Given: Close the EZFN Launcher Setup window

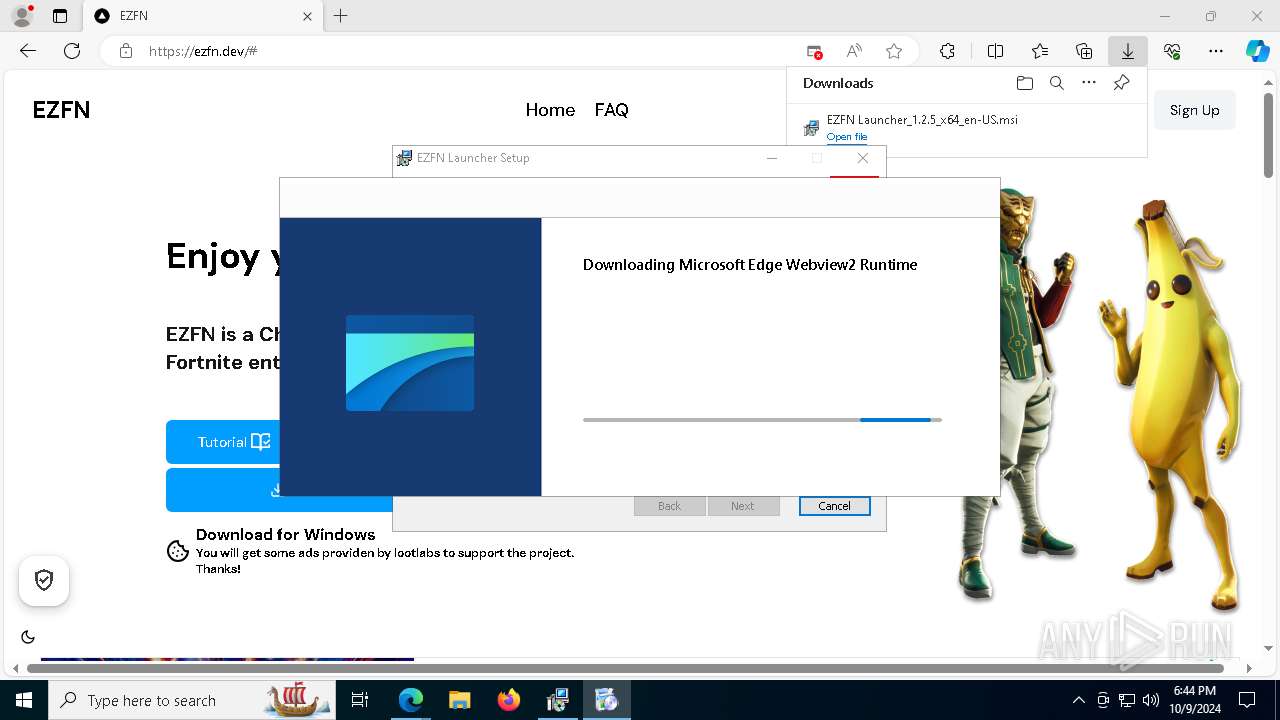Looking at the screenshot, I should (x=863, y=158).
